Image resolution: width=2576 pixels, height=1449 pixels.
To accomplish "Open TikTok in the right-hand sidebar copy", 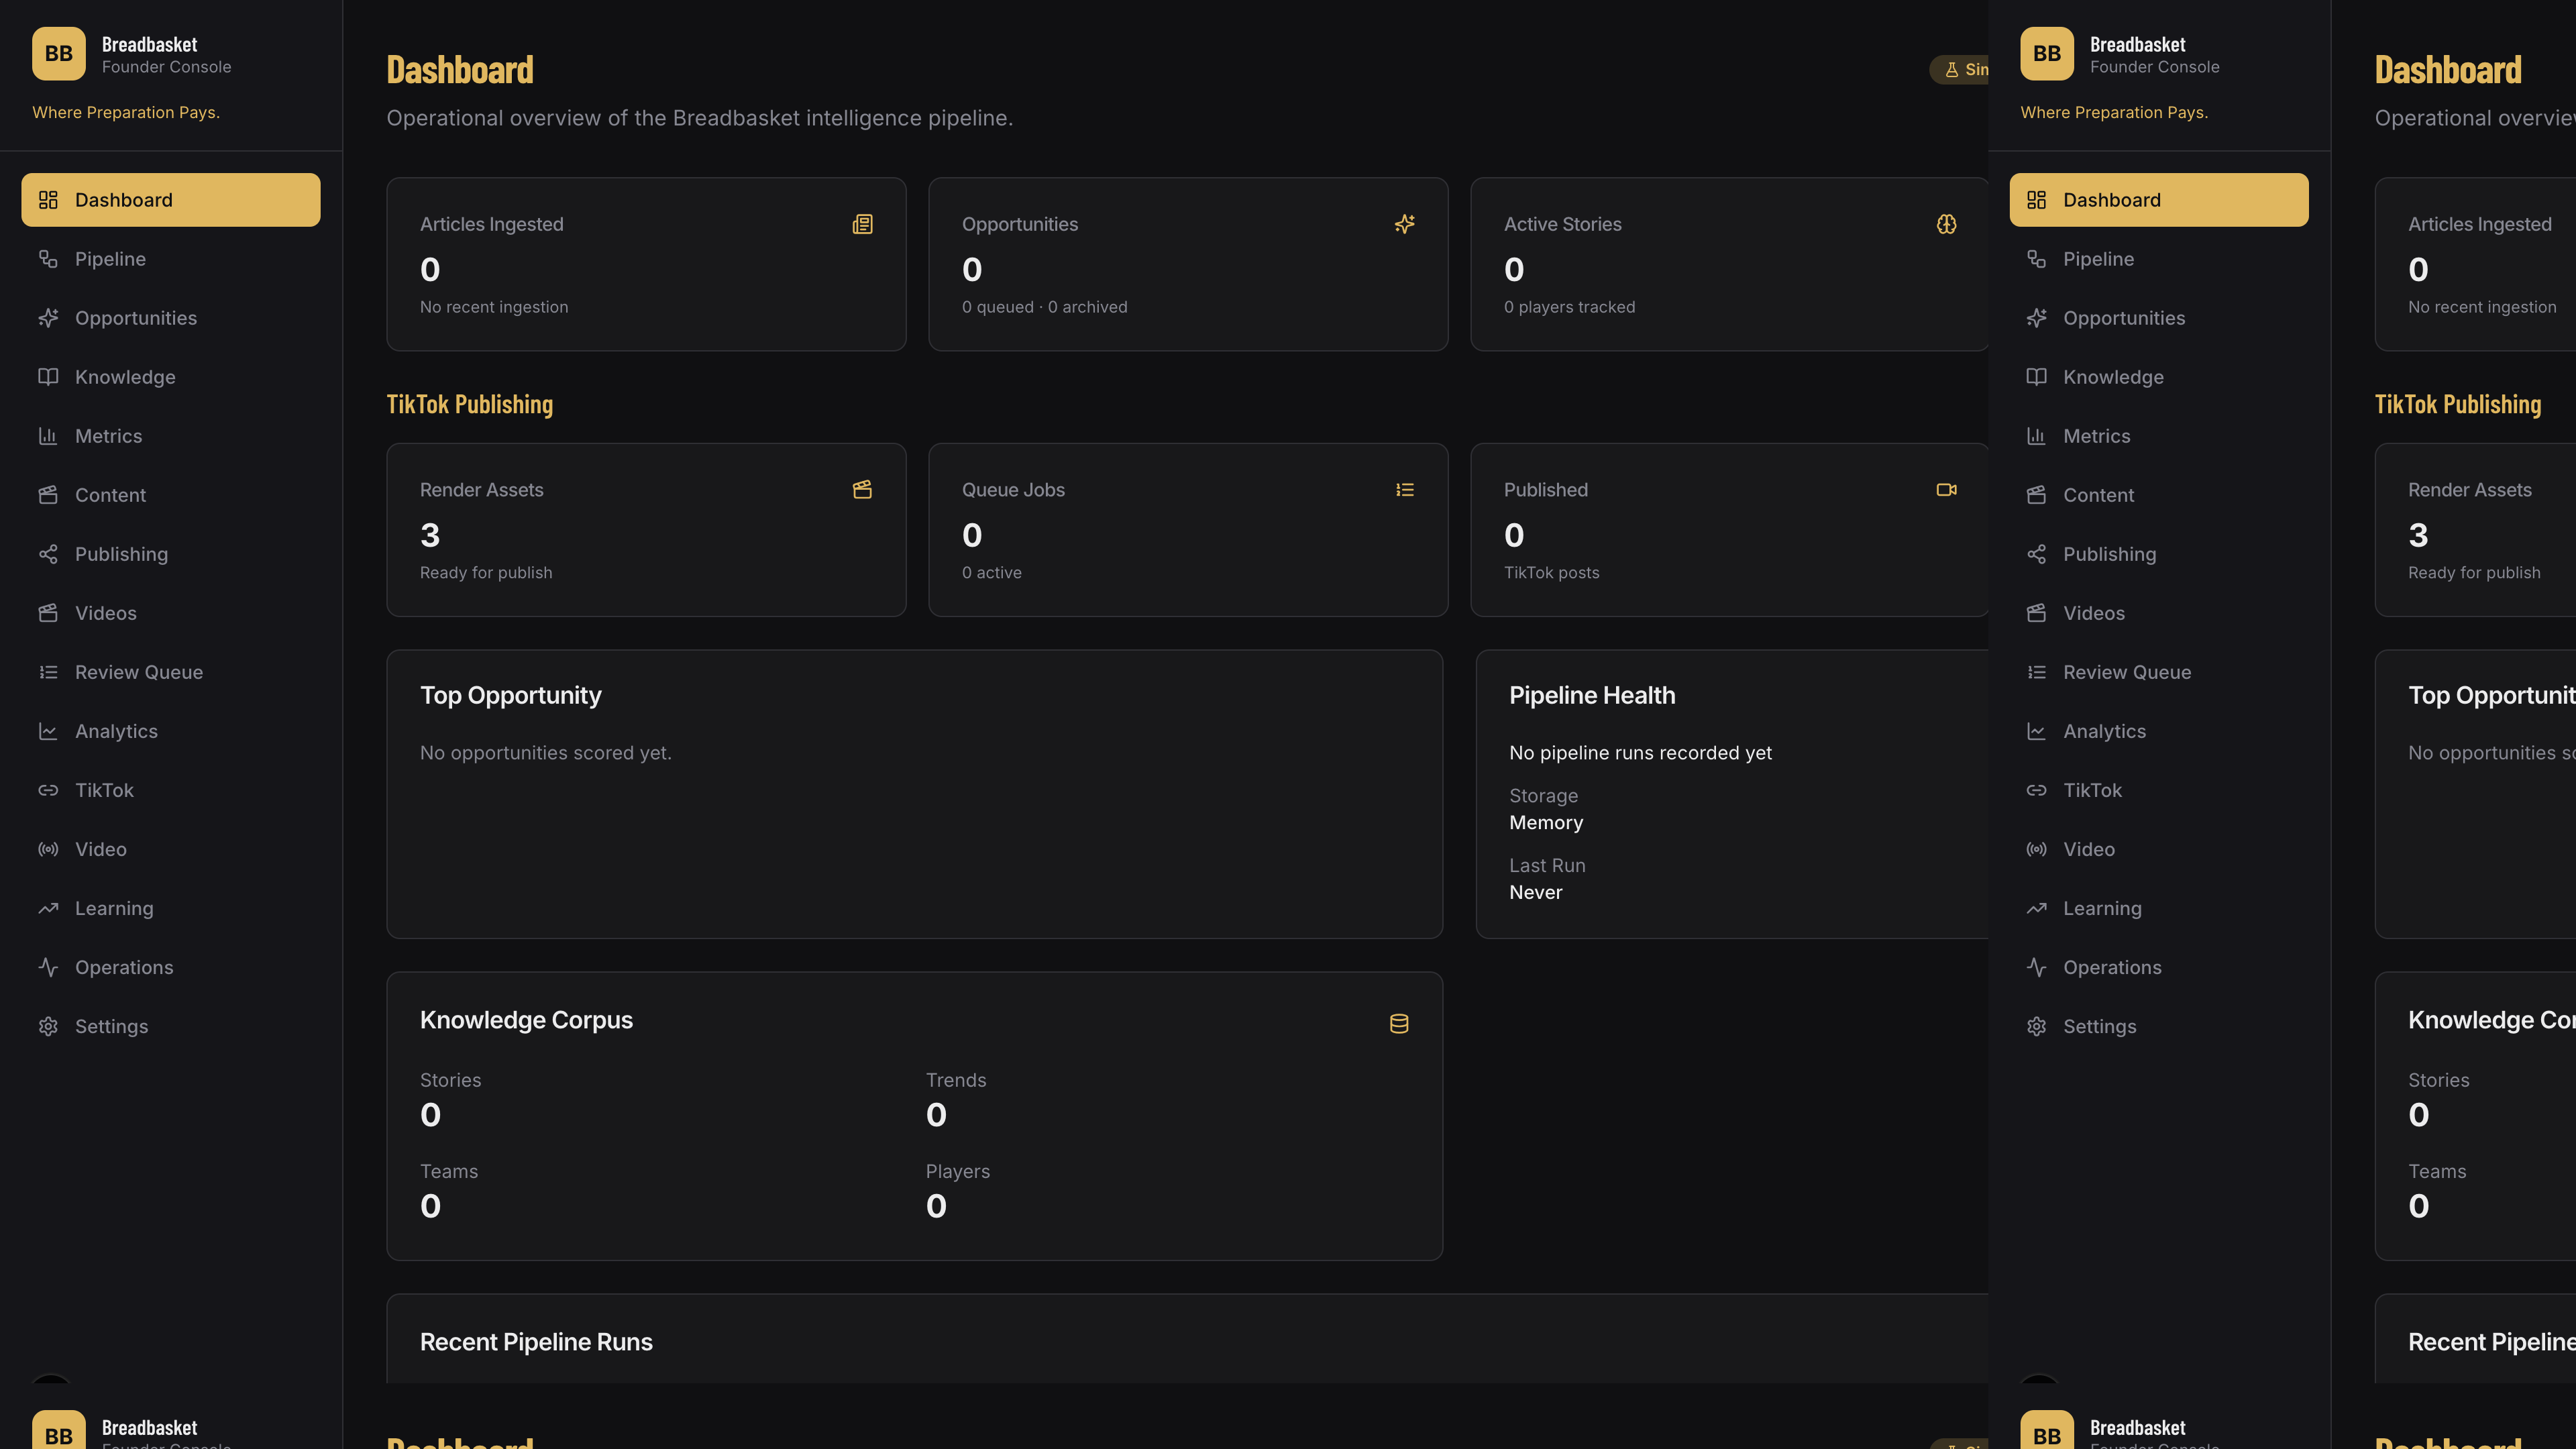I will pos(2159,790).
